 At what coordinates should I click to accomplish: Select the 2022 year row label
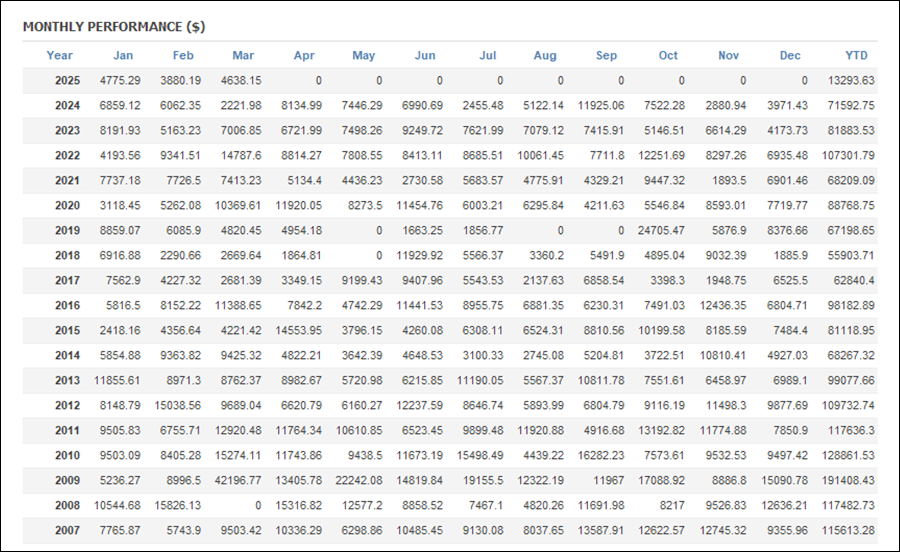pos(67,156)
